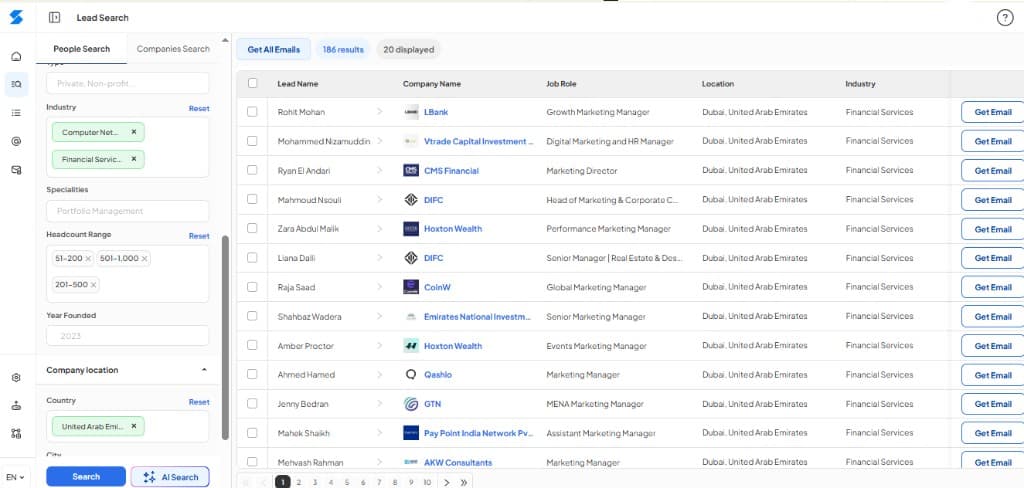1024x488 pixels.
Task: Switch to the People Search tab
Action: 82,49
